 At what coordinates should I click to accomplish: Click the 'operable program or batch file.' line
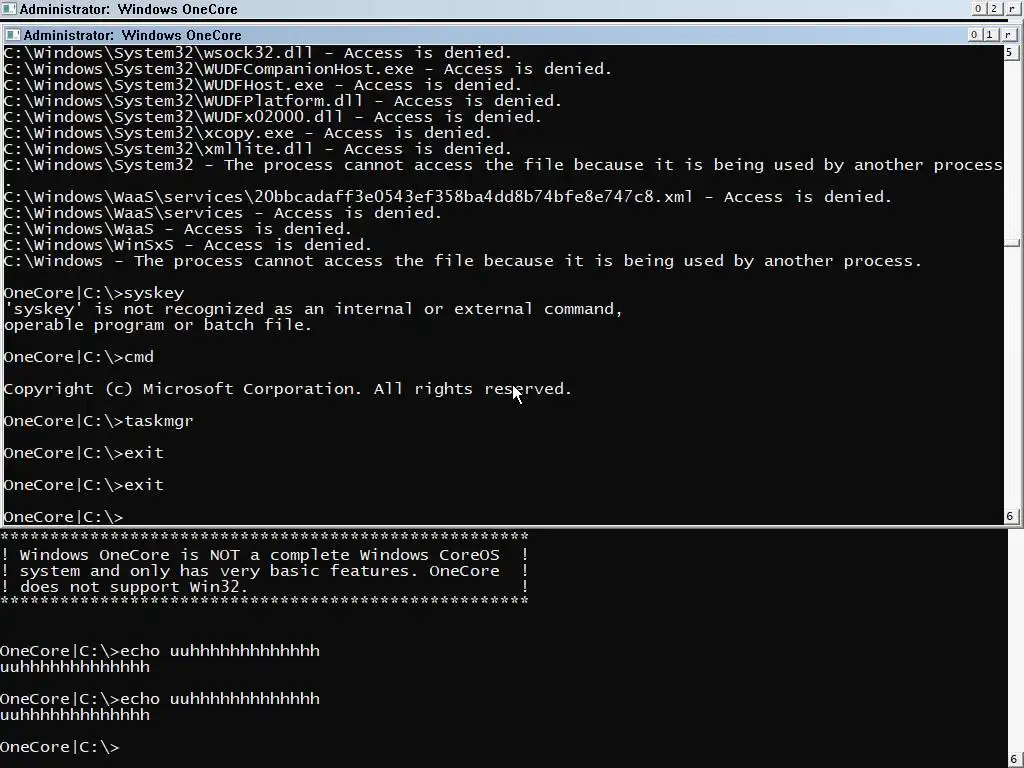click(x=158, y=325)
